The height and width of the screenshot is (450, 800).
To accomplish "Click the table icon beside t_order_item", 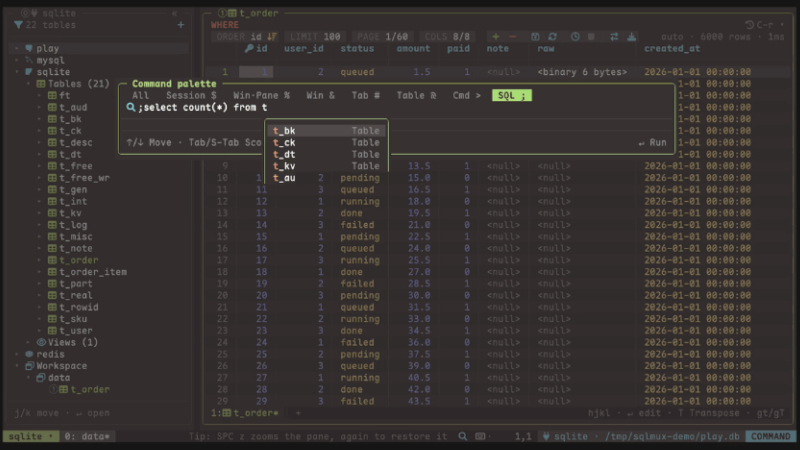I will [x=52, y=272].
